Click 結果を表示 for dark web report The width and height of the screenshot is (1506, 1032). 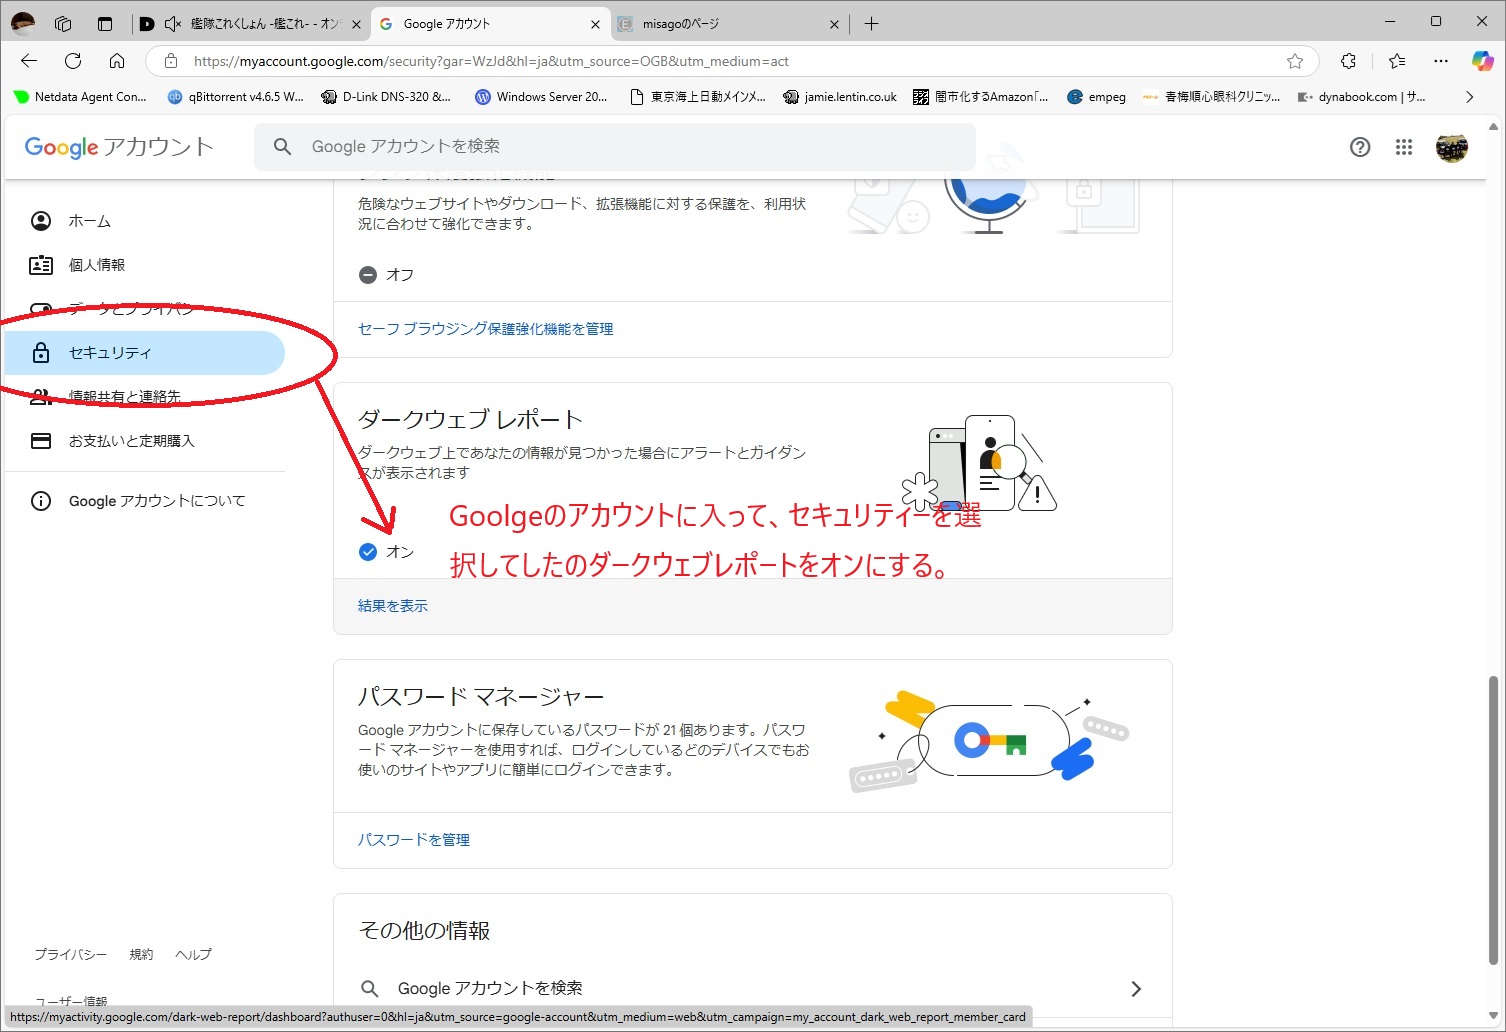[x=392, y=606]
